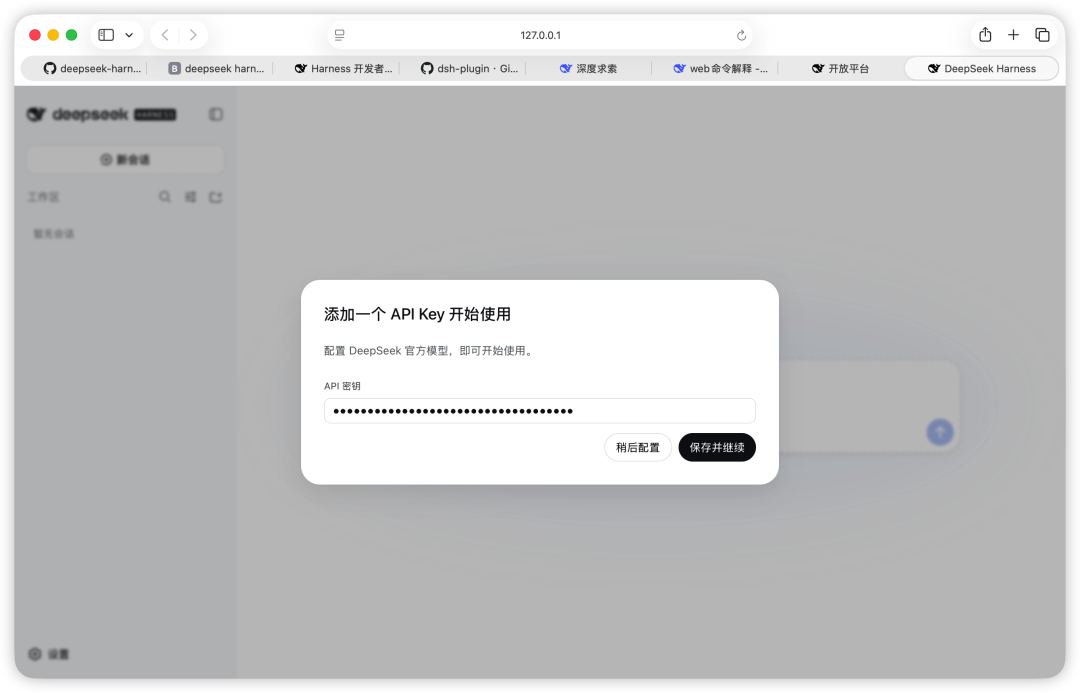Click the whale favicon on 开放平台 tab

(x=818, y=68)
